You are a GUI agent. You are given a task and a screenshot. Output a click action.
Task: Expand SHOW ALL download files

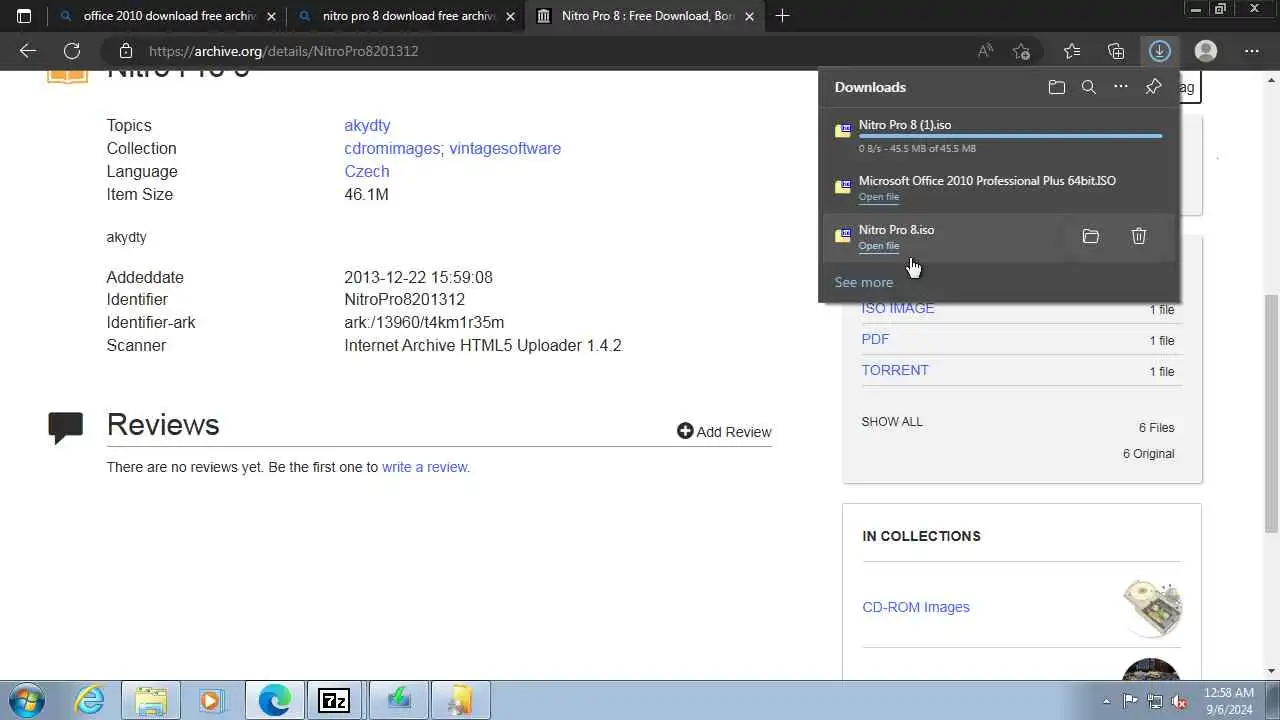[x=892, y=421]
